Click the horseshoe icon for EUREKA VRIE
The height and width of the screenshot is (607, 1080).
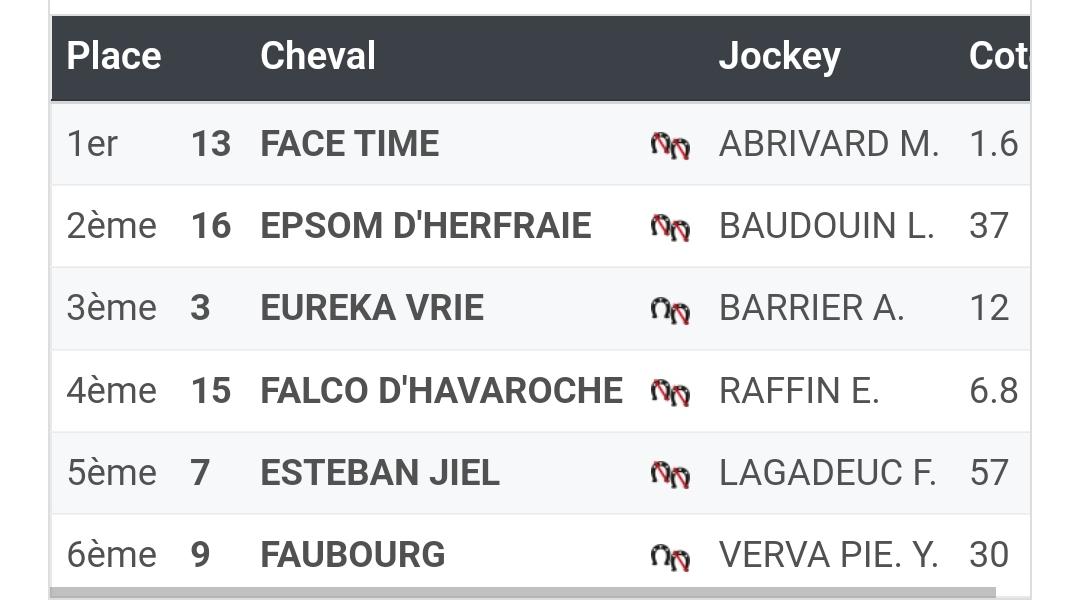tap(670, 310)
